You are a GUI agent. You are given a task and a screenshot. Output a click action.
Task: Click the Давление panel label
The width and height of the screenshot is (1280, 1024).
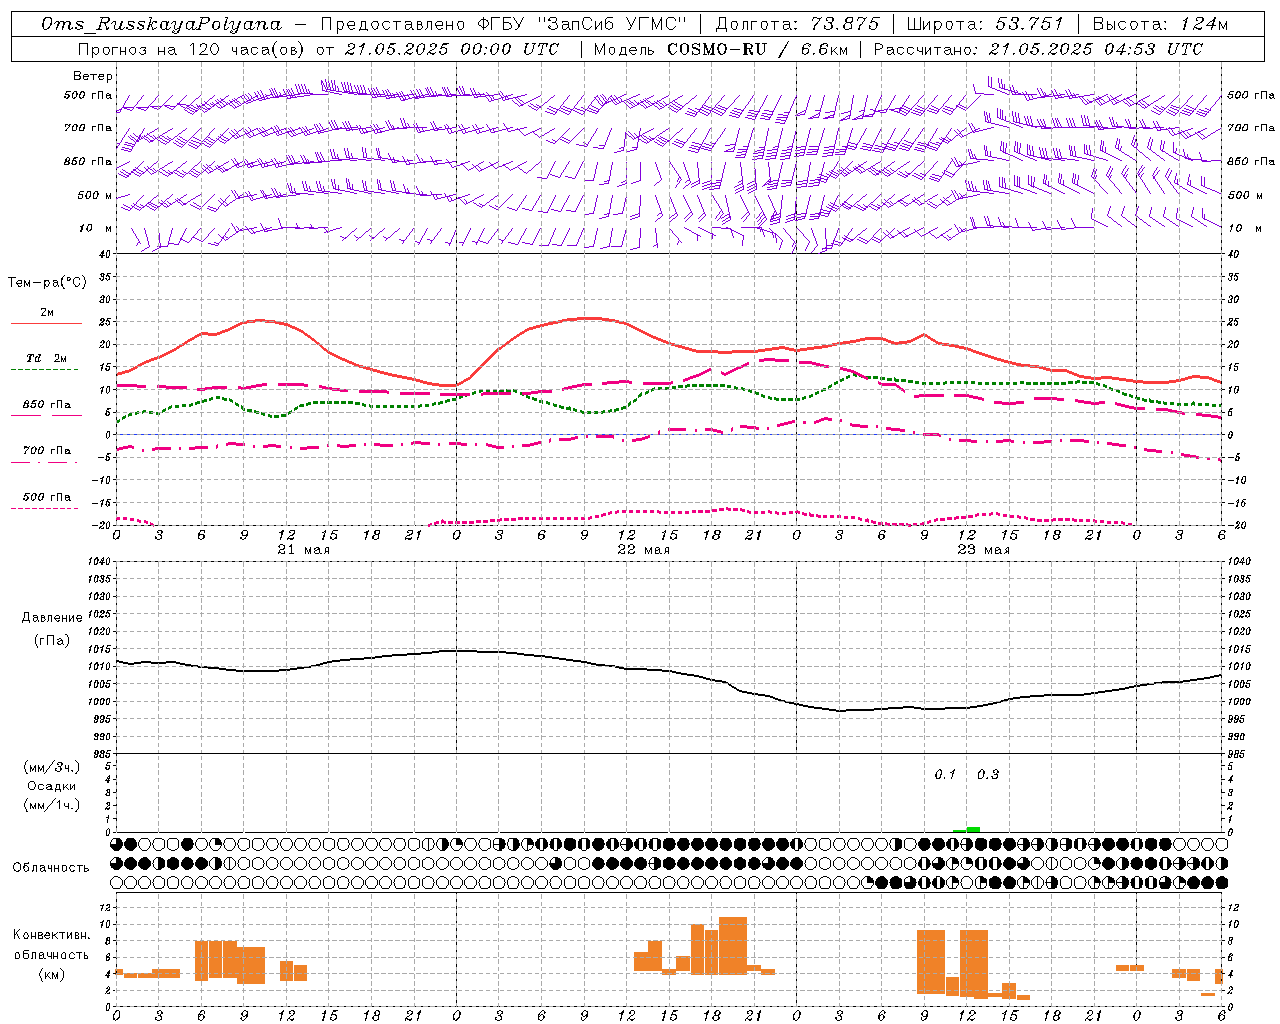52,617
